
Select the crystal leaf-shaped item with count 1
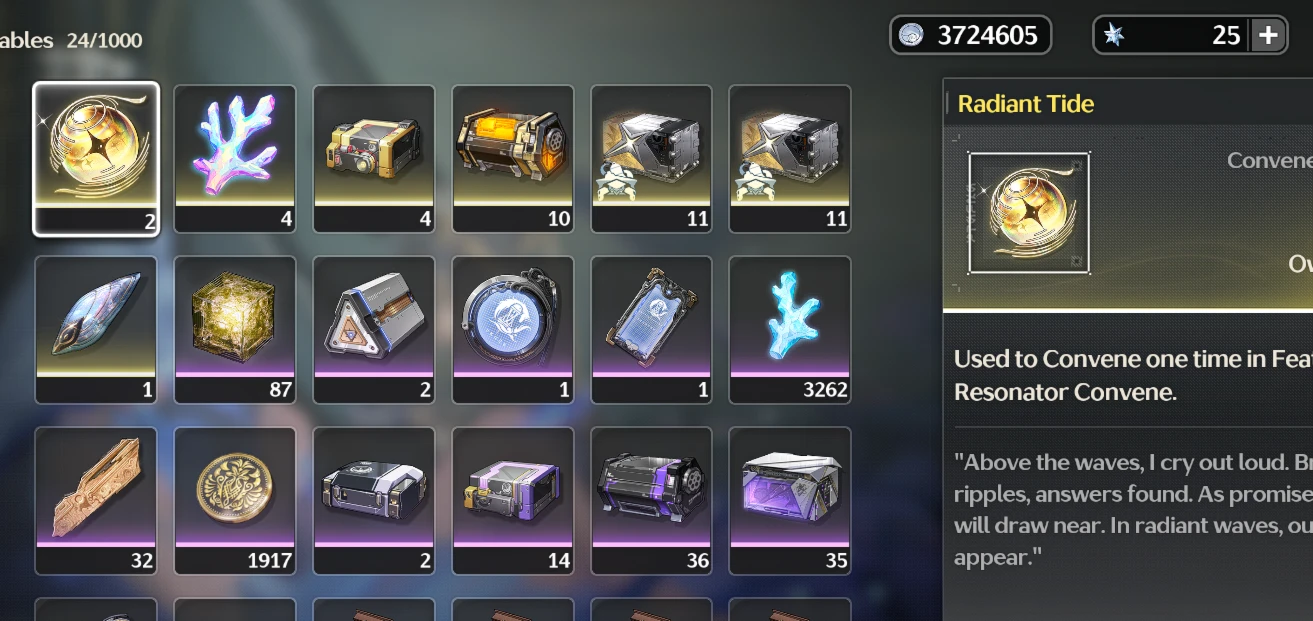(x=96, y=329)
